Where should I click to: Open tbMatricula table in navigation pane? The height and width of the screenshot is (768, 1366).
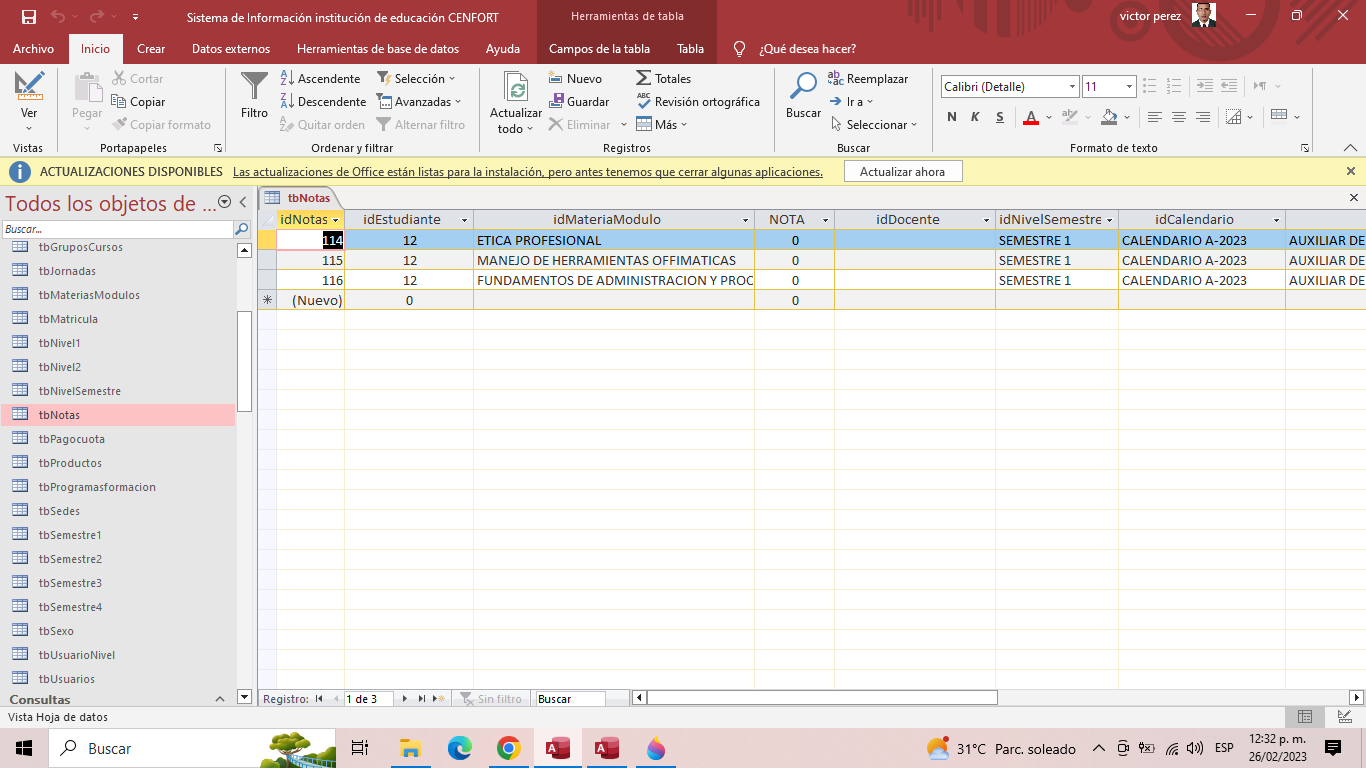[68, 319]
